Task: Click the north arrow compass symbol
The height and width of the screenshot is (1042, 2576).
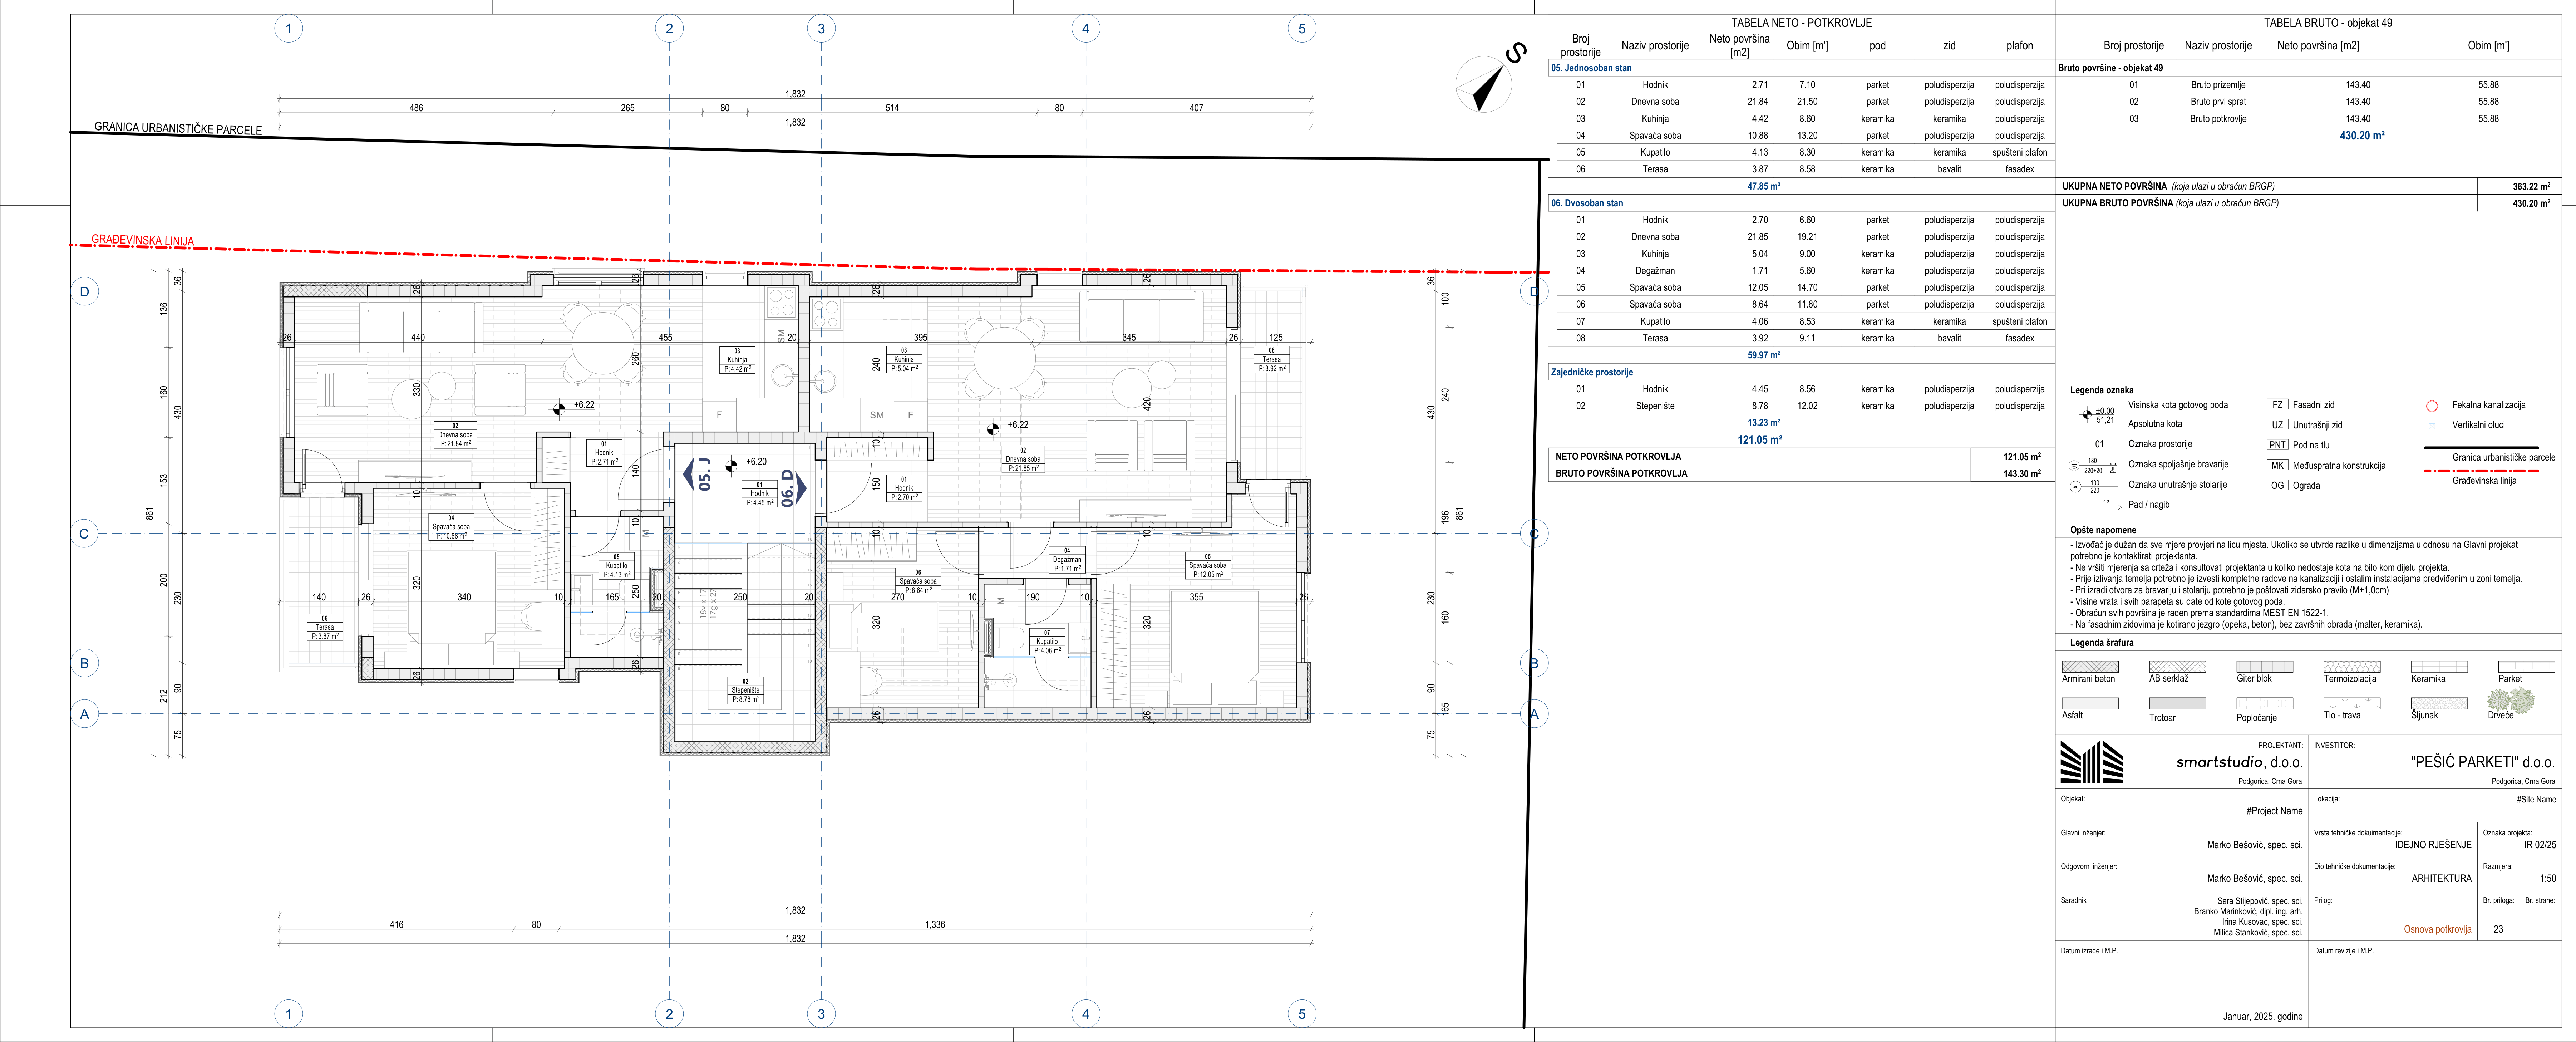Action: tap(1484, 84)
